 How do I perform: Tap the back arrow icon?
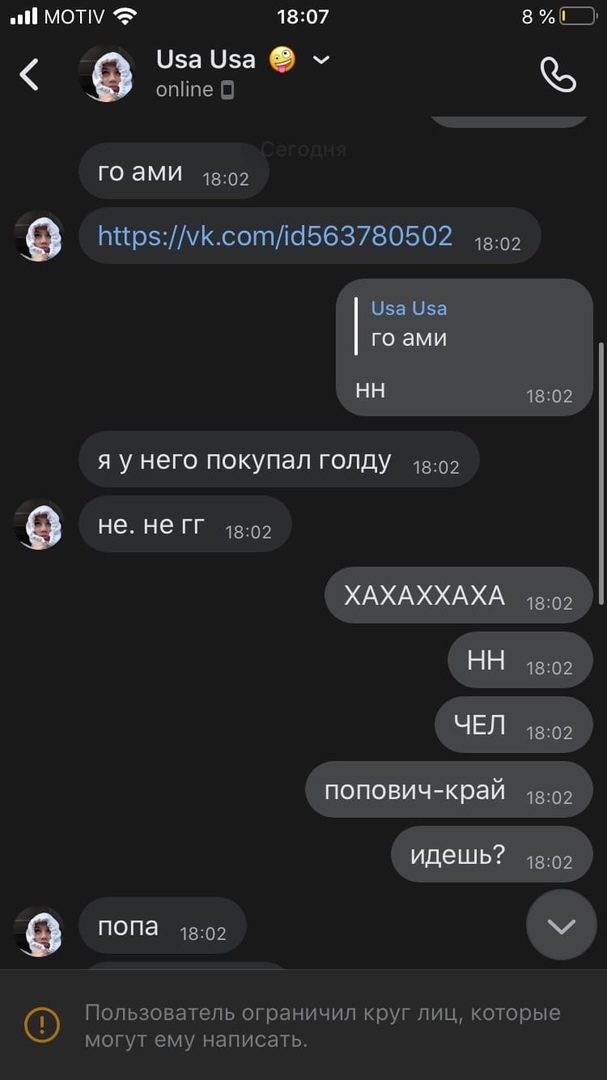pos(29,74)
